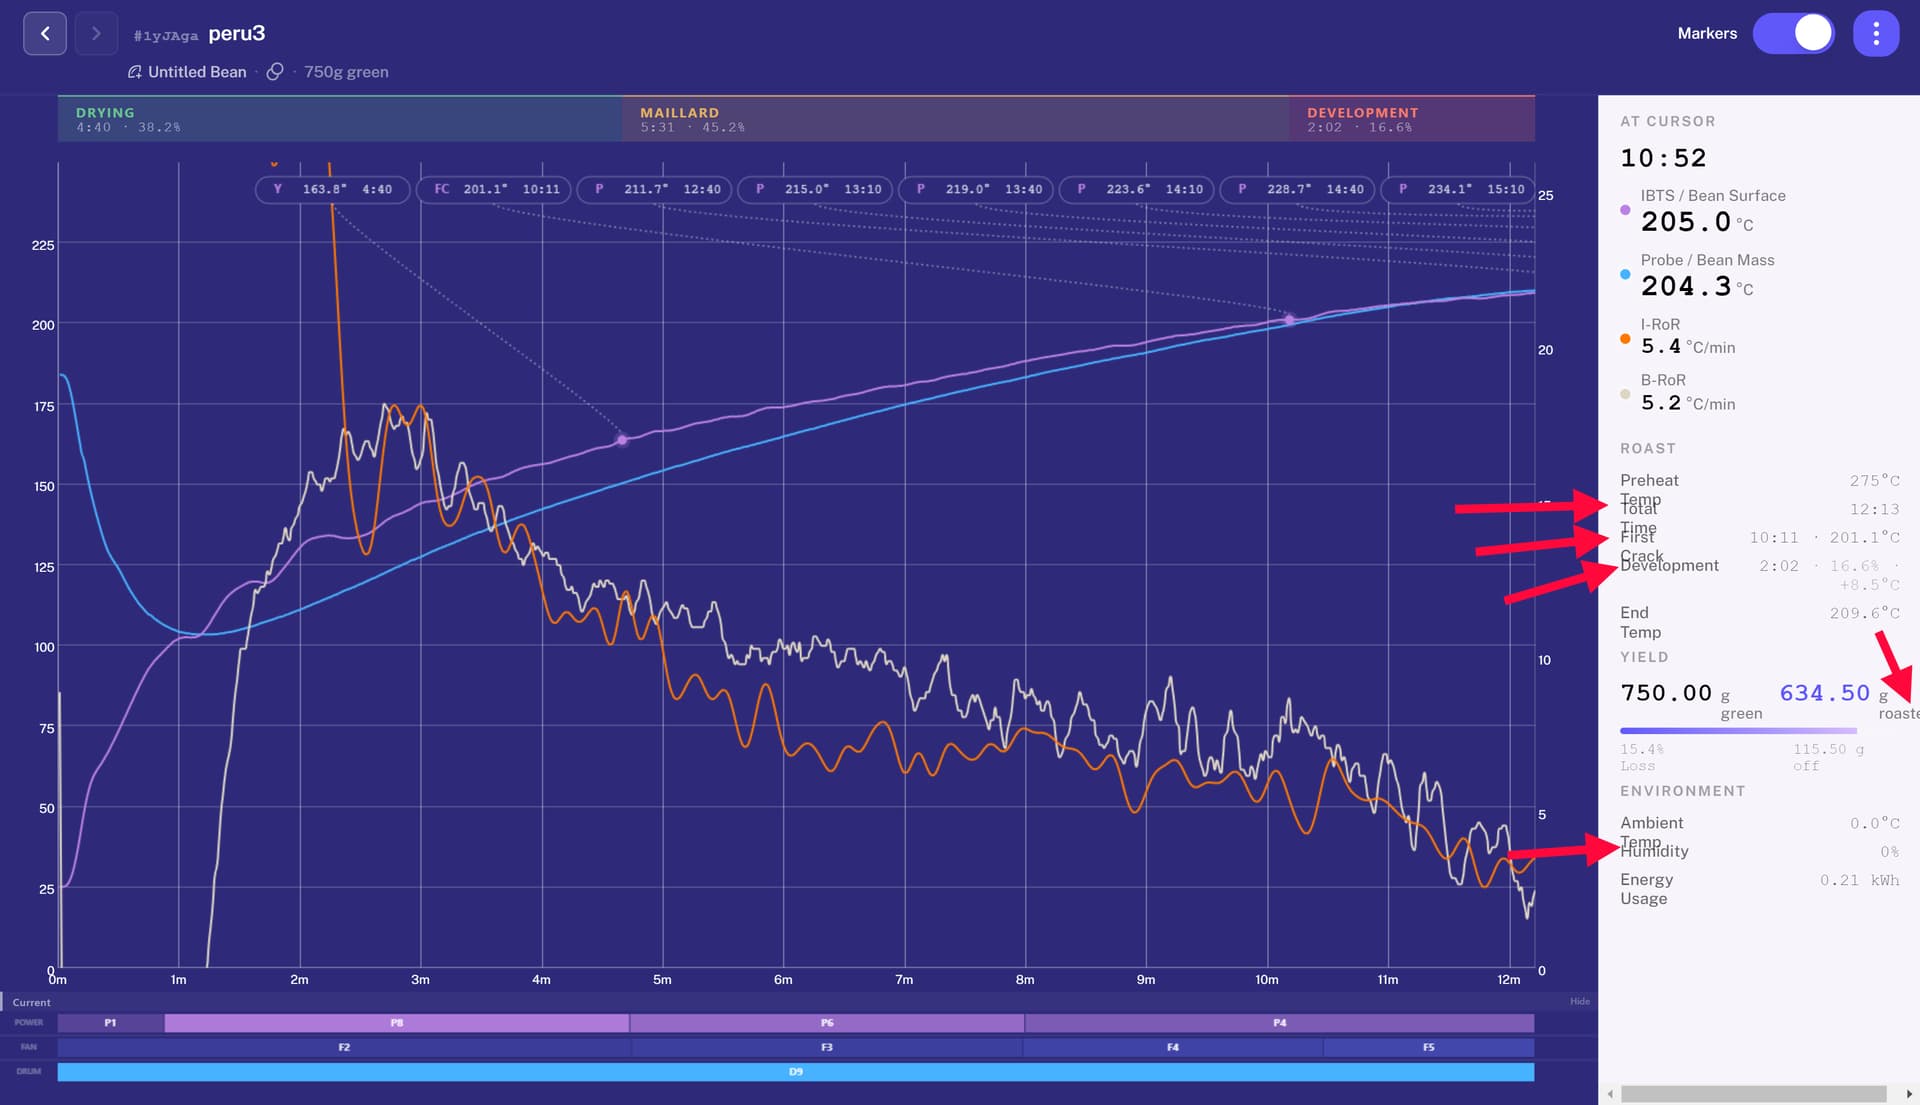Open the MAILLARD phase tab
This screenshot has height=1105, width=1920.
tap(955, 119)
